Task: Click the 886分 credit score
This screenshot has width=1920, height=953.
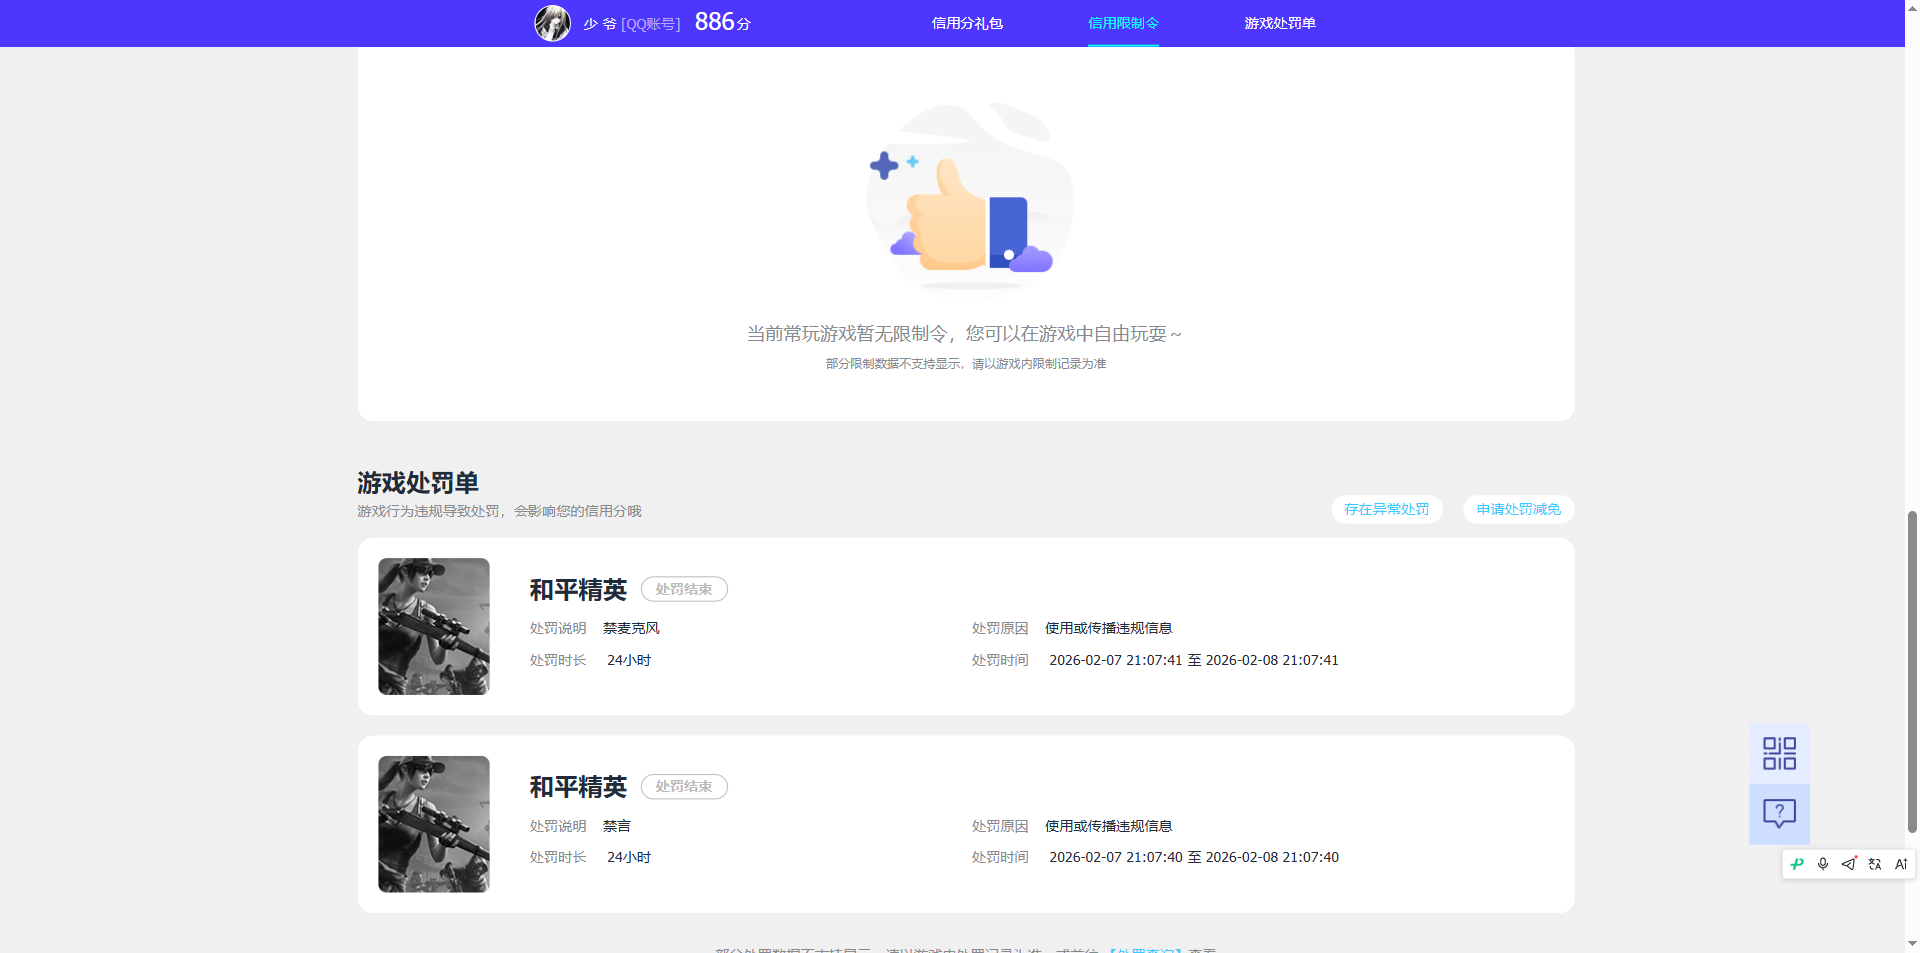Action: [722, 22]
